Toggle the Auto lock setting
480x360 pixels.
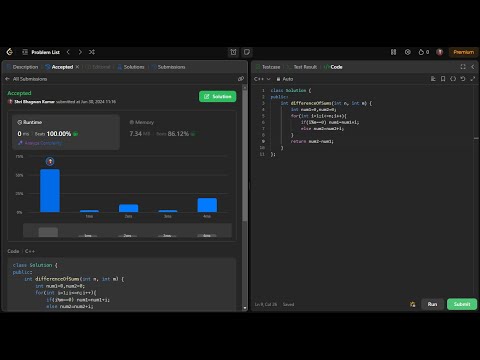click(x=285, y=79)
